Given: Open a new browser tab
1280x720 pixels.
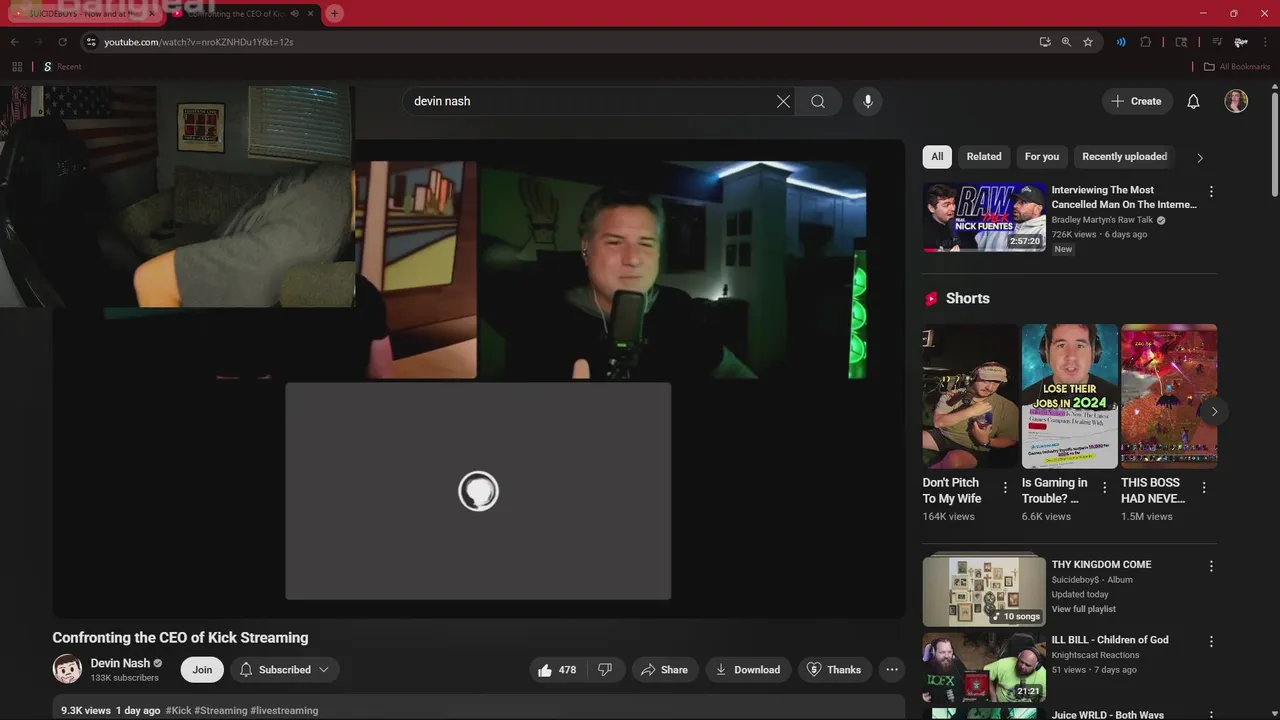Looking at the screenshot, I should pos(334,13).
